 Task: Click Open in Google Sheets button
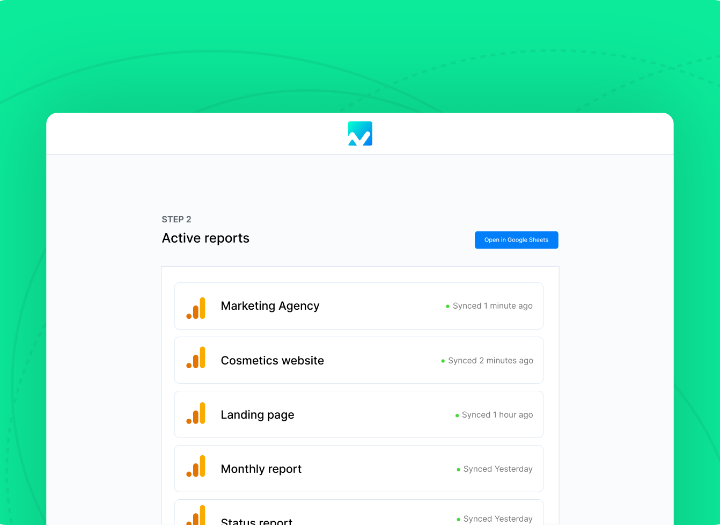coord(516,240)
